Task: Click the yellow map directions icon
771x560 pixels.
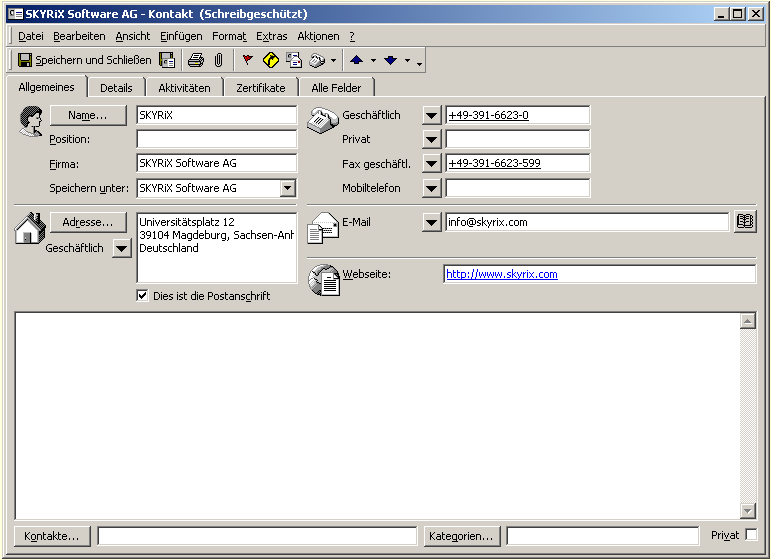Action: click(270, 60)
